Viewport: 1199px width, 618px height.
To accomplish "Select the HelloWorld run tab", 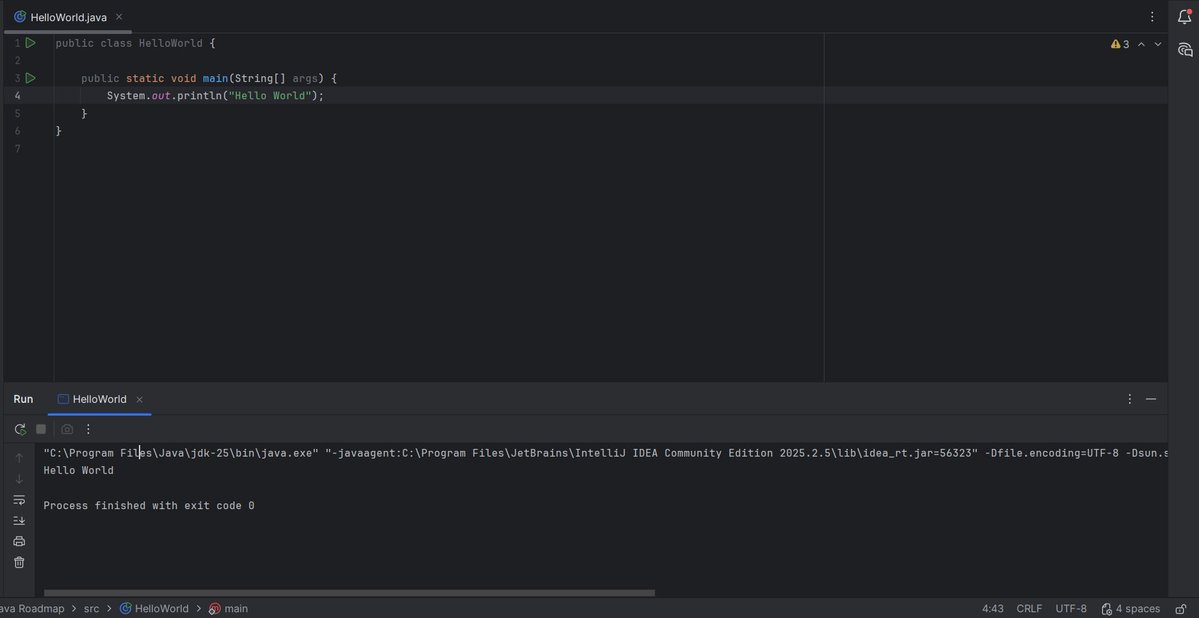I will pos(98,398).
